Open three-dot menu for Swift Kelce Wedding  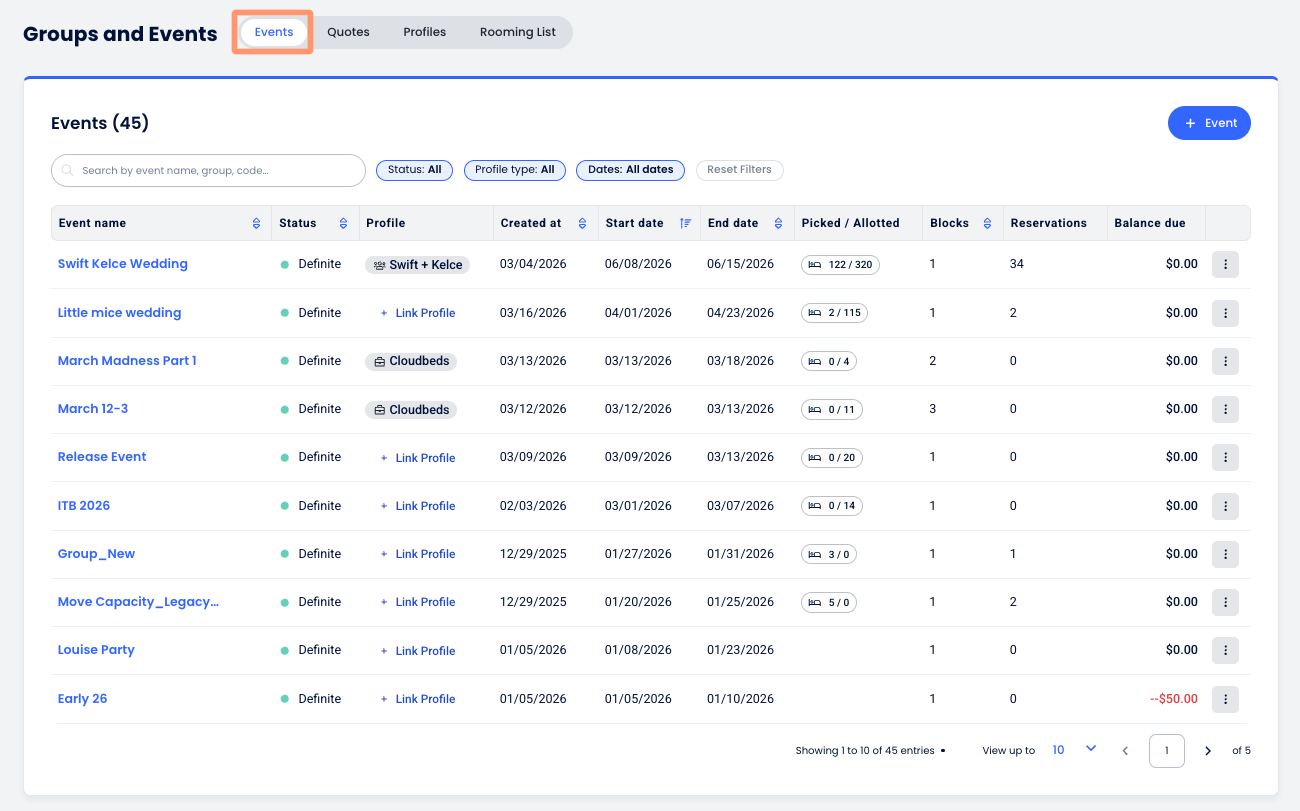(x=1225, y=264)
